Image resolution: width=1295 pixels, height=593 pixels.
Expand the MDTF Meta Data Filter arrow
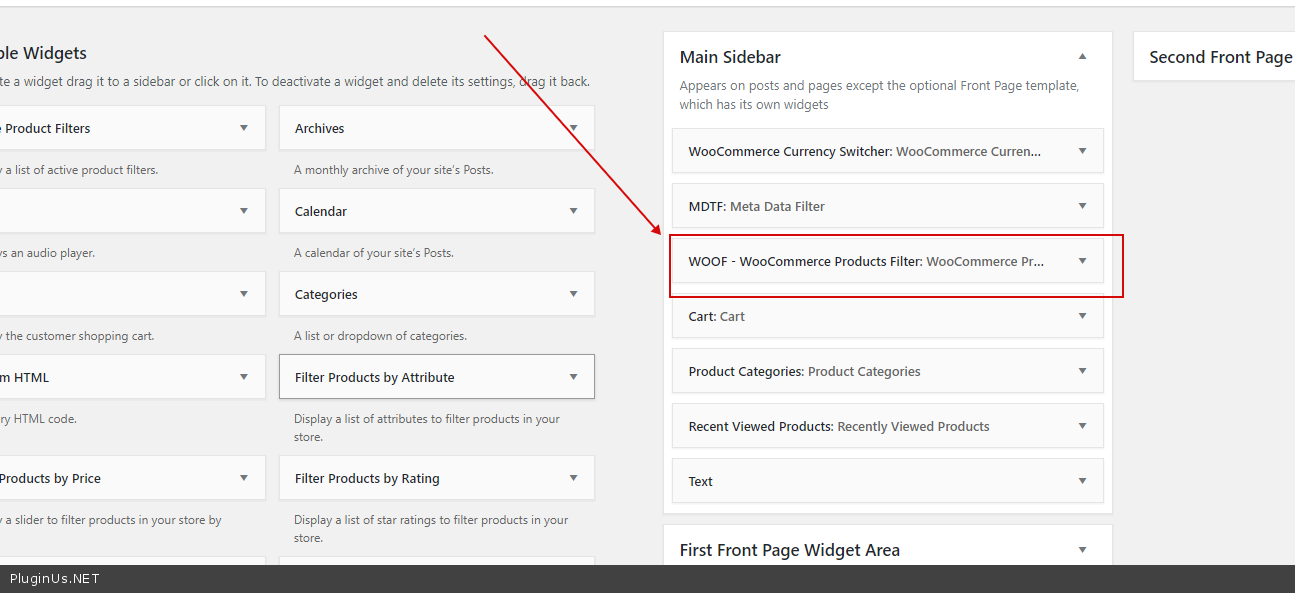(1082, 206)
